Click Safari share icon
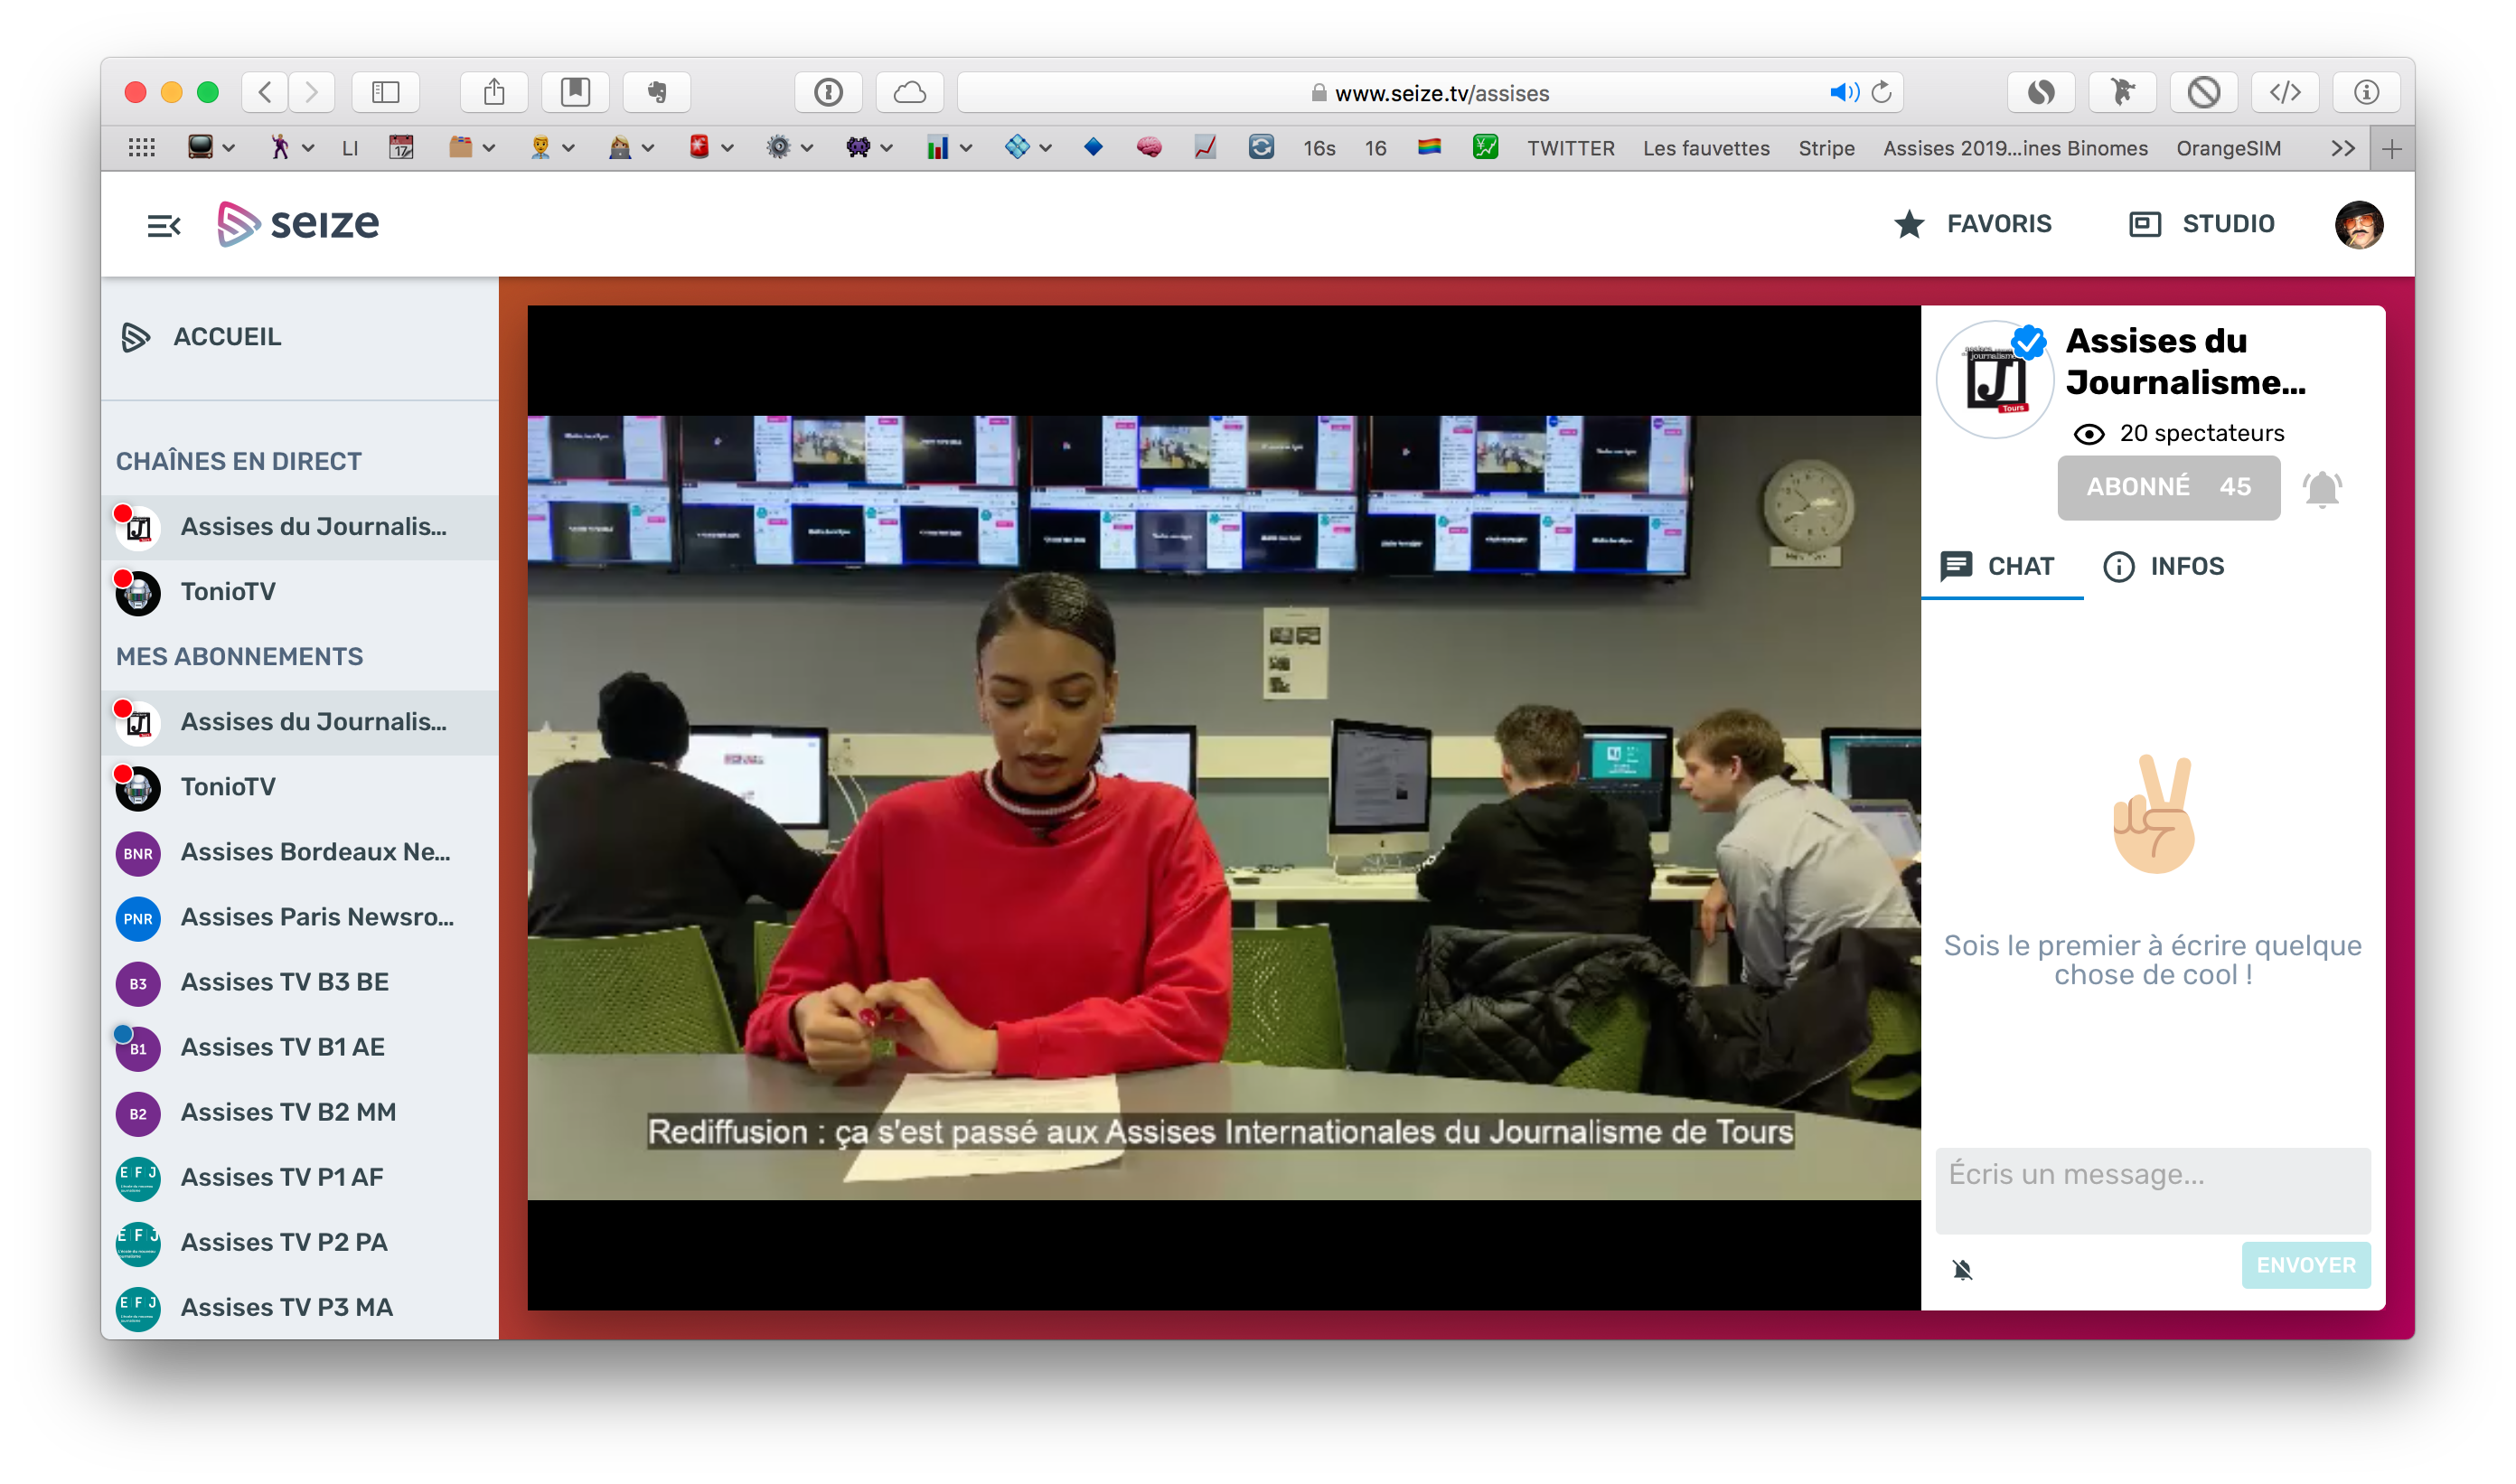2516x1484 pixels. 494,93
